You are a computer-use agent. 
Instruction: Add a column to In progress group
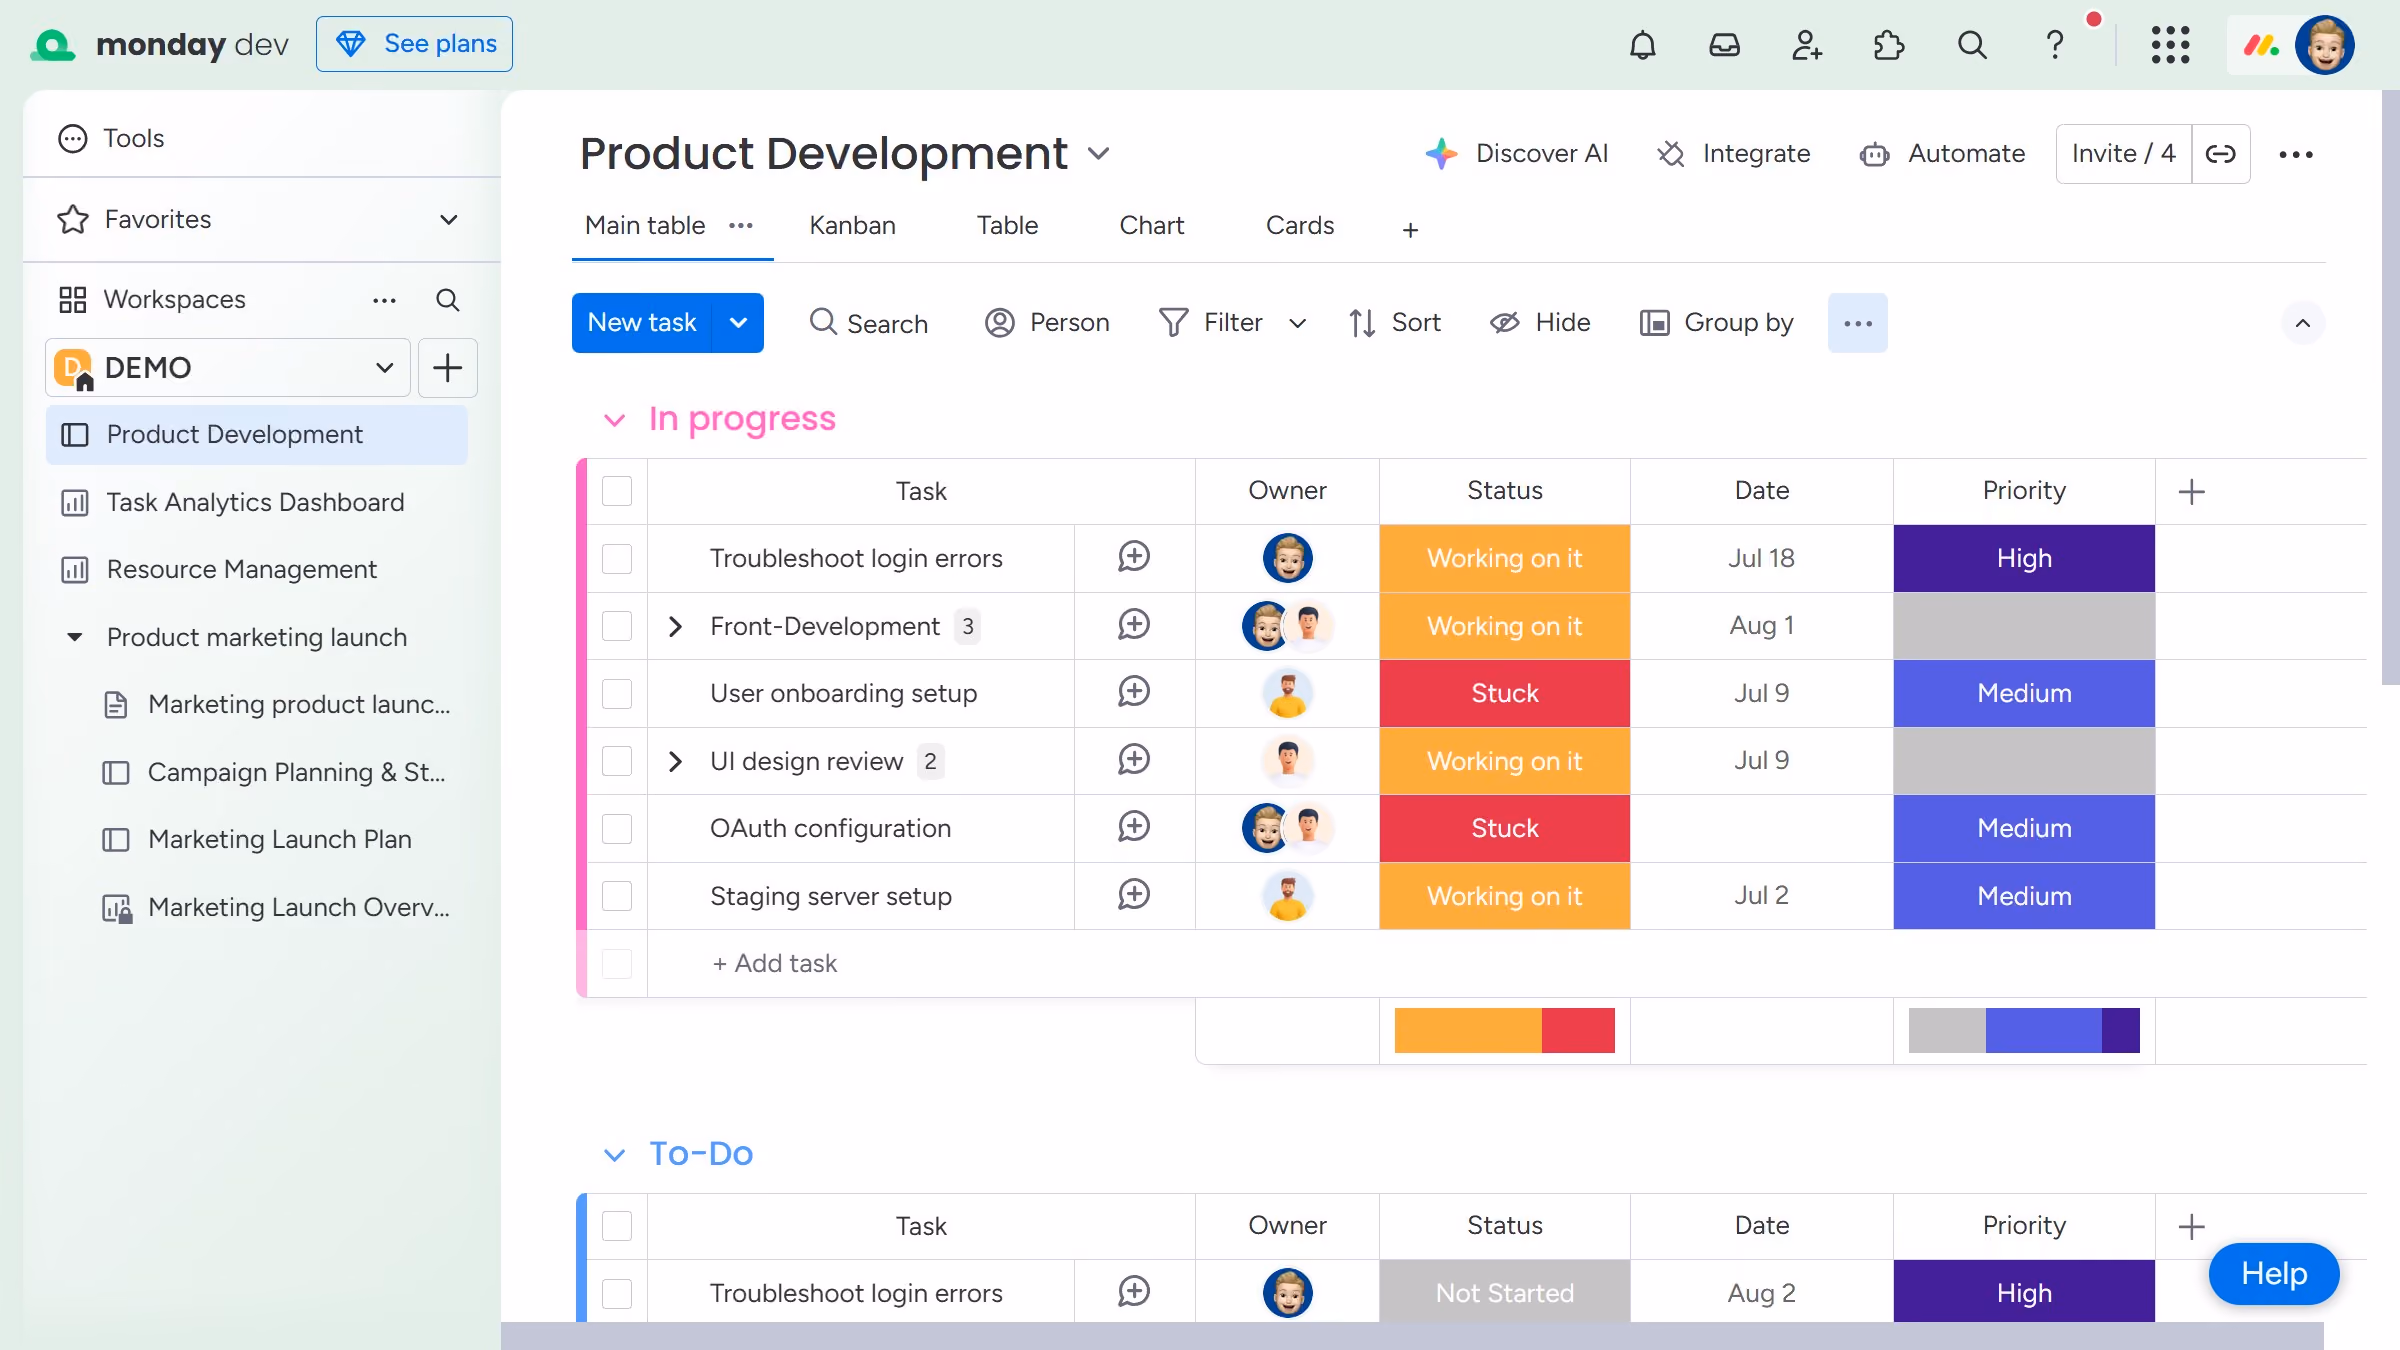point(2192,491)
